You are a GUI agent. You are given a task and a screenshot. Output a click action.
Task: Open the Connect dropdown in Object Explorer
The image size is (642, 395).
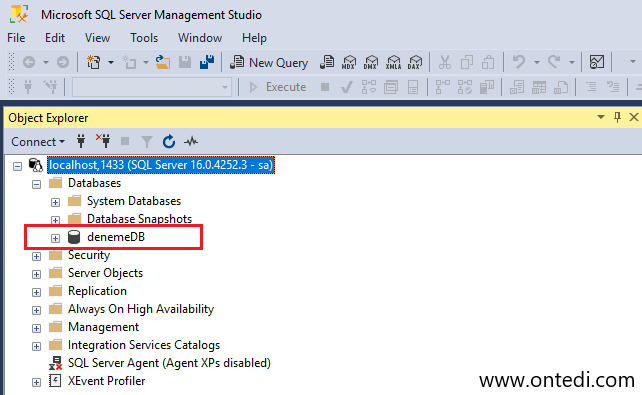click(x=38, y=142)
